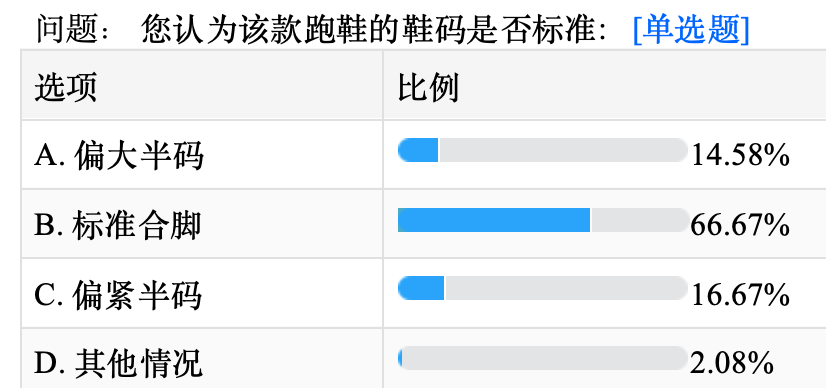Click the gray unfilled part of 偏紧半码 bar
This screenshot has width=826, height=388.
point(566,288)
